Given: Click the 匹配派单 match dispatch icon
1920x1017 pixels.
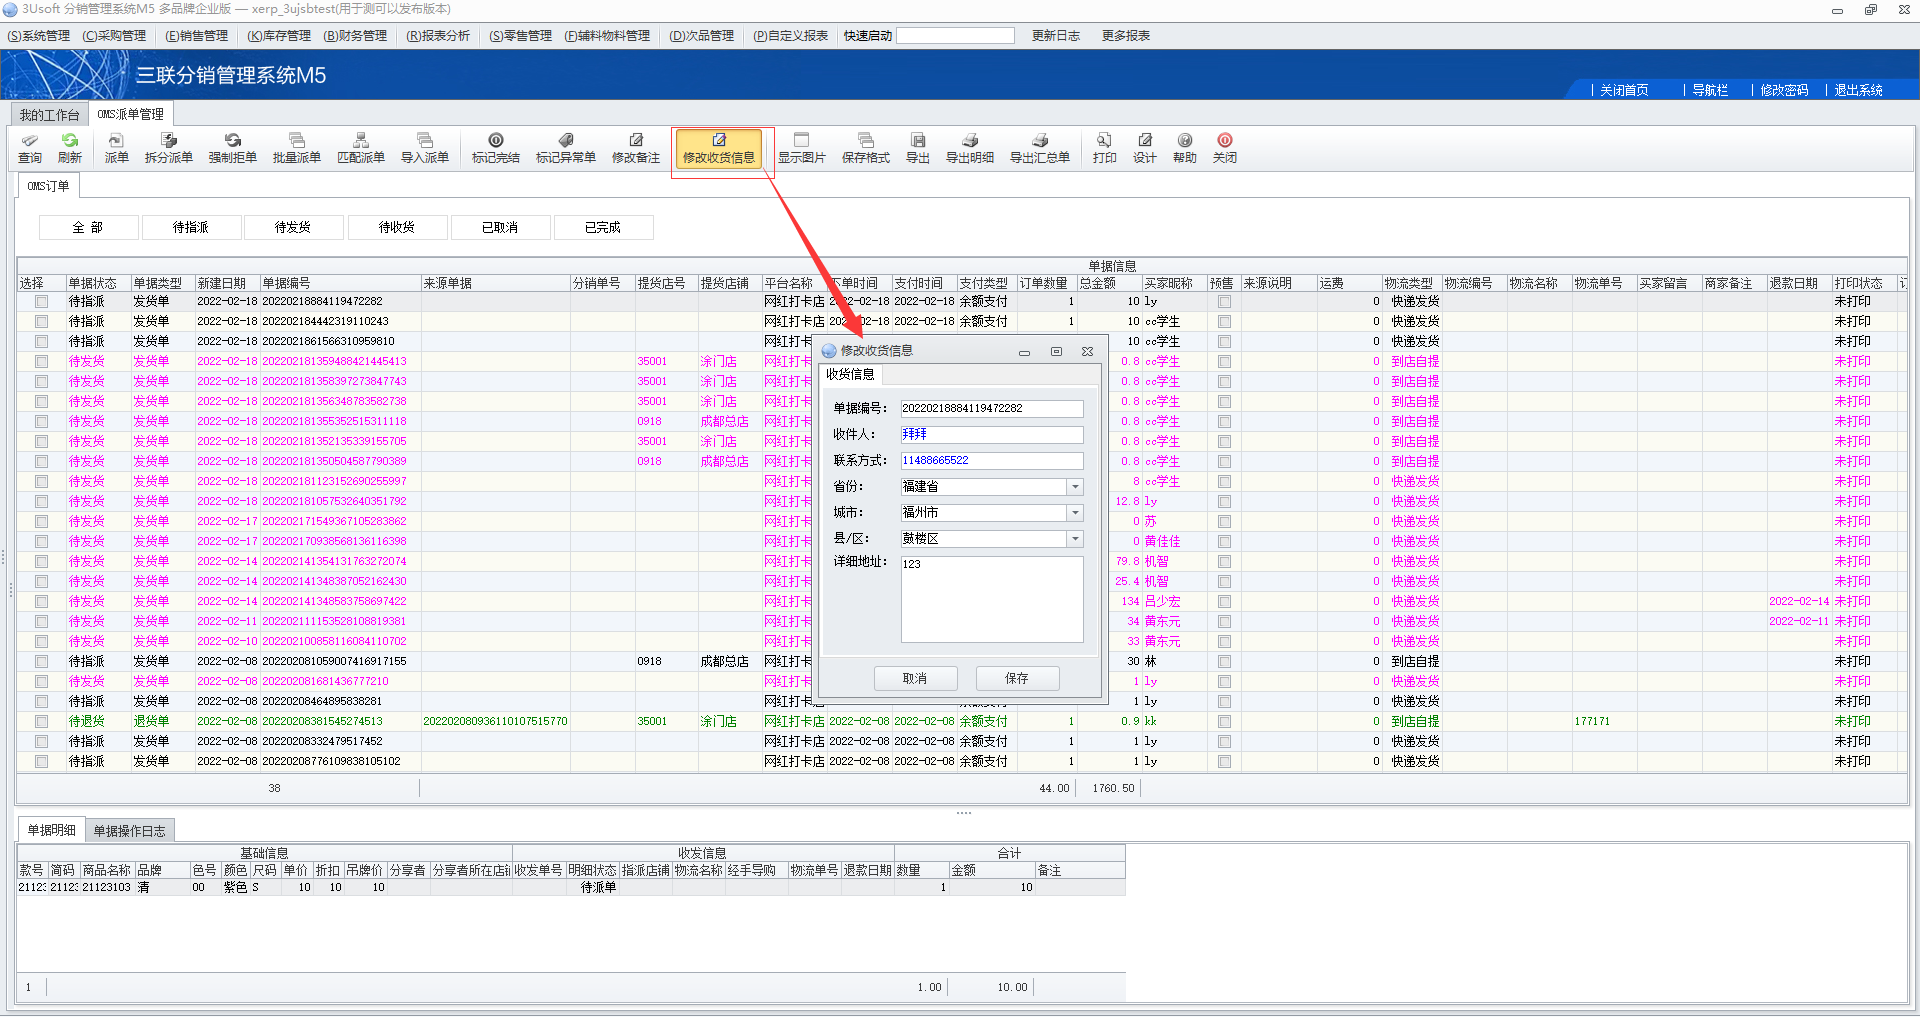Looking at the screenshot, I should 361,148.
